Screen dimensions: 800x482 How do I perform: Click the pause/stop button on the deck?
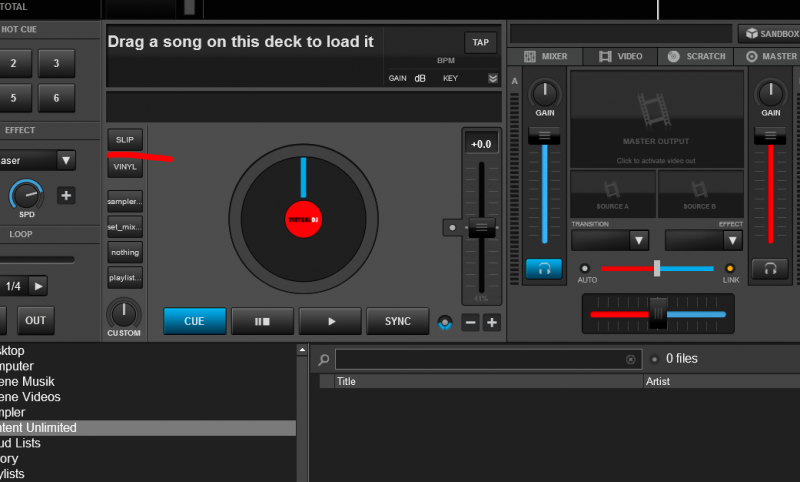click(x=262, y=321)
